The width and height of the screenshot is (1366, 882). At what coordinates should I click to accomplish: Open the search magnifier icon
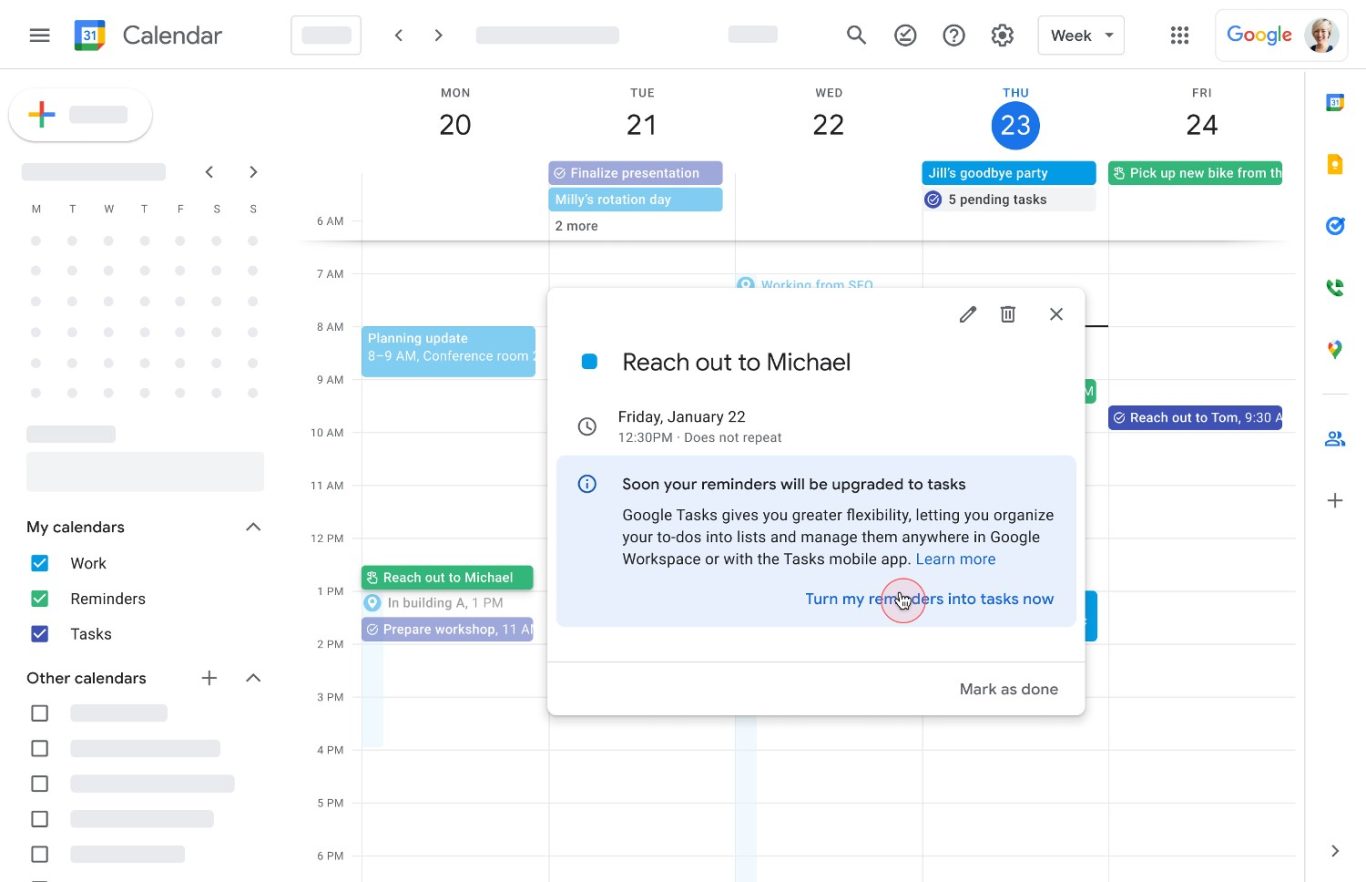coord(856,35)
